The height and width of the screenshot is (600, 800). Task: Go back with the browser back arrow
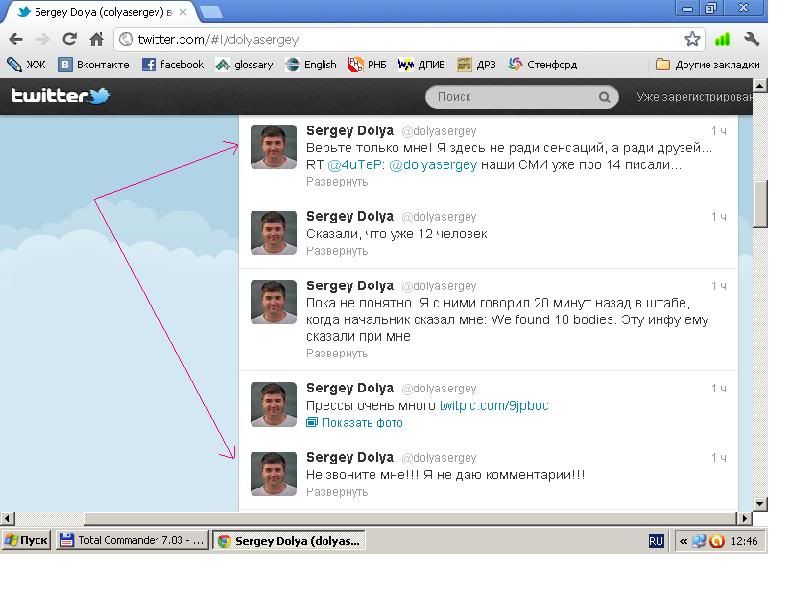[16, 39]
